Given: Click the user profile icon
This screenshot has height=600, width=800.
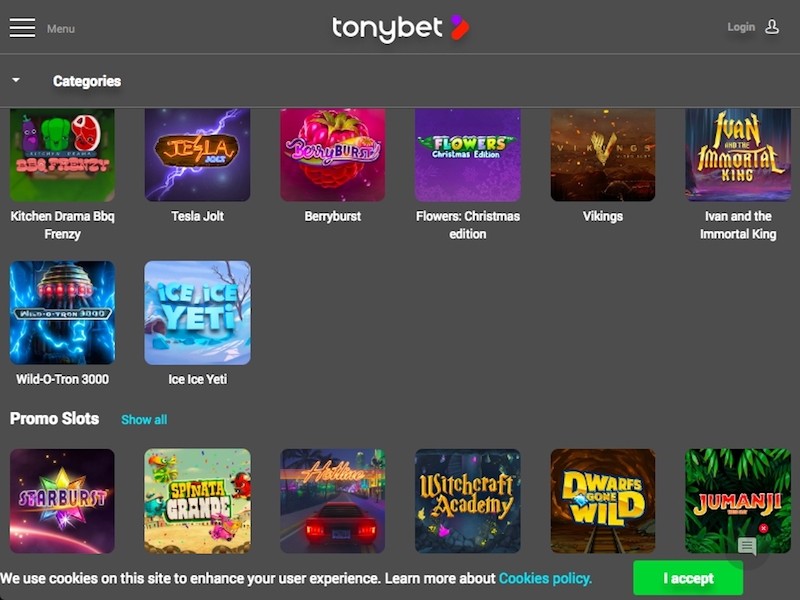Looking at the screenshot, I should (x=772, y=27).
